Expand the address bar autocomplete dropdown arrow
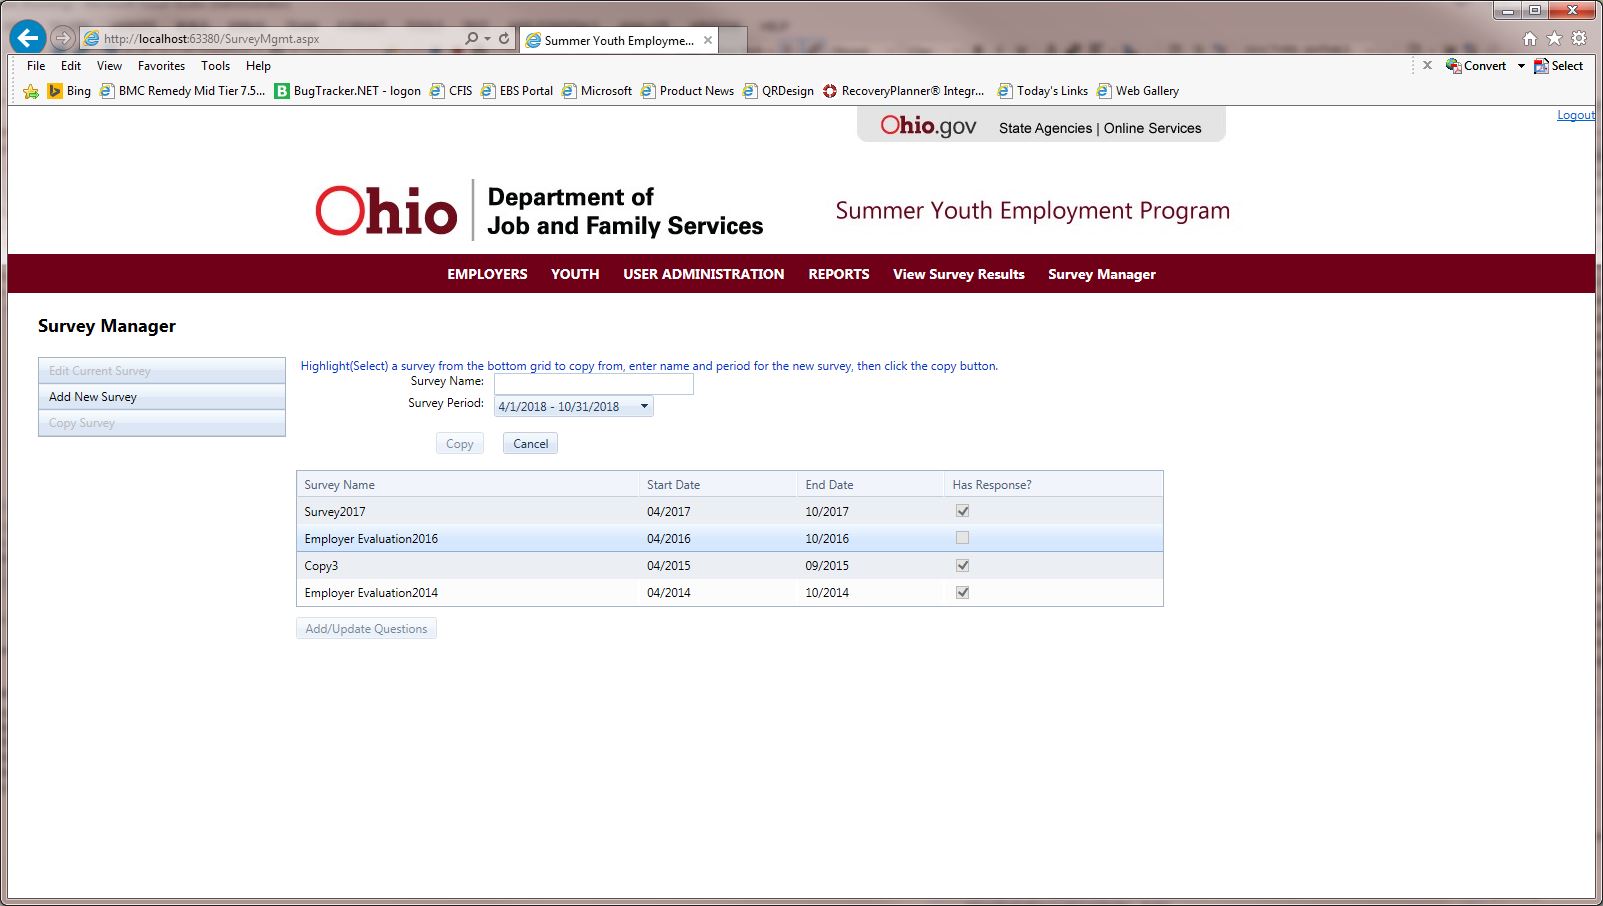This screenshot has height=906, width=1603. click(487, 39)
